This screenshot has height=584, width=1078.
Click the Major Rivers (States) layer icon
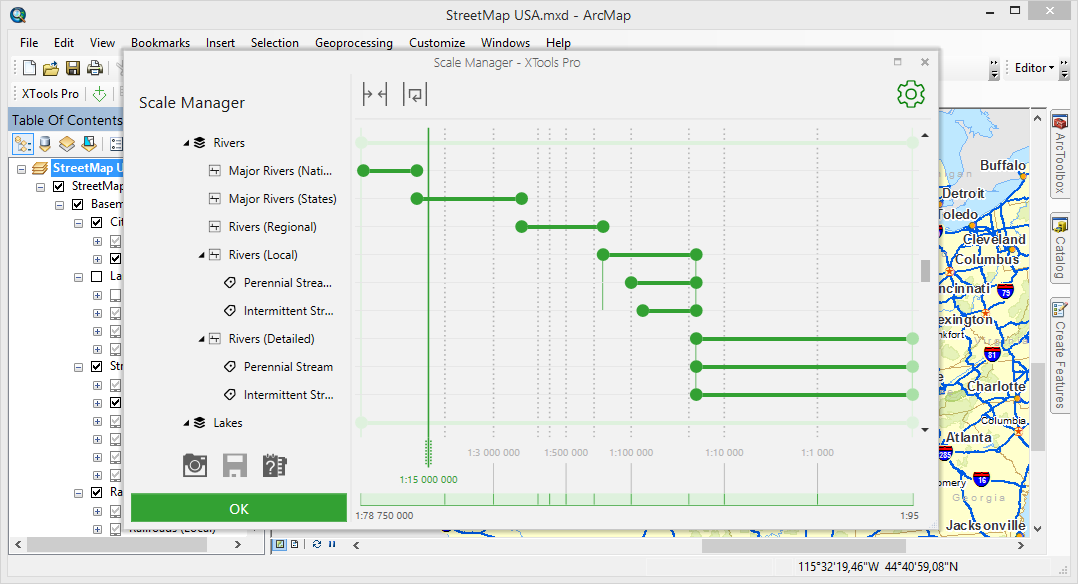214,199
